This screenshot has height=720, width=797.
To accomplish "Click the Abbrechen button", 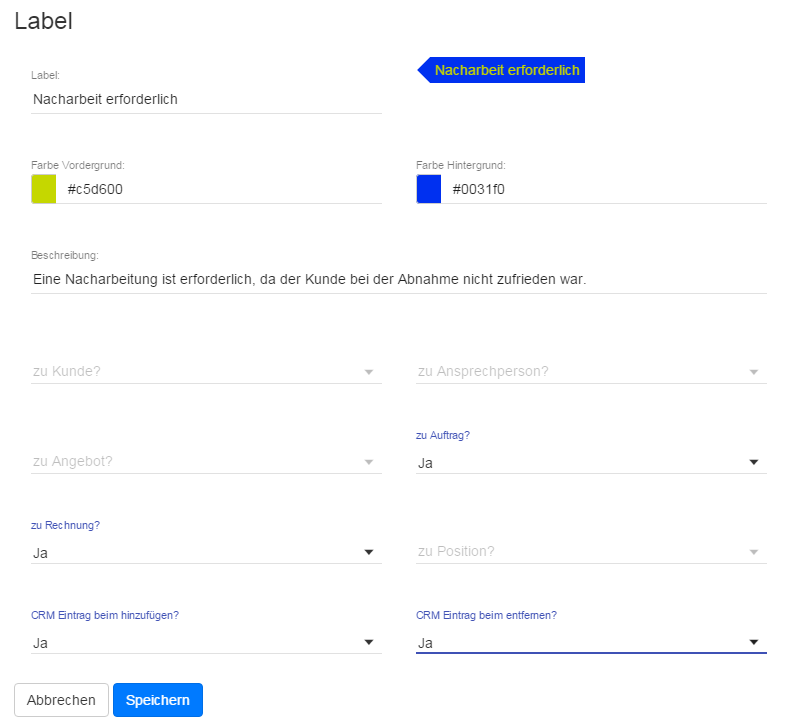I will pyautogui.click(x=61, y=700).
